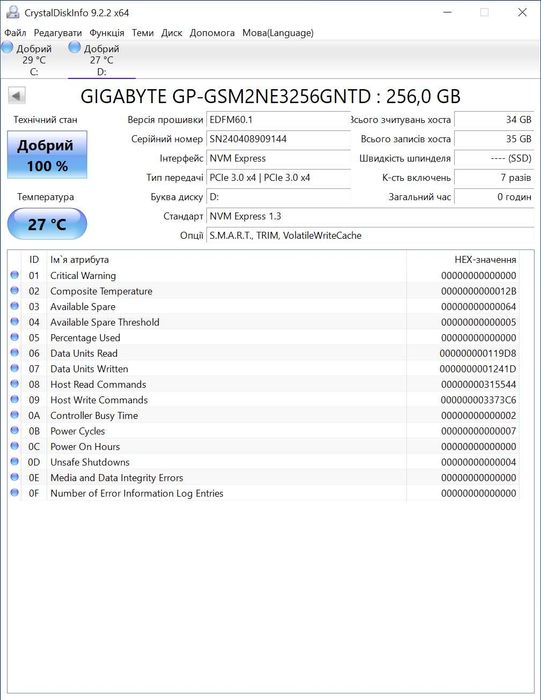This screenshot has height=700, width=541.
Task: Minimize the CrystalDiskInfo window
Action: (x=447, y=12)
